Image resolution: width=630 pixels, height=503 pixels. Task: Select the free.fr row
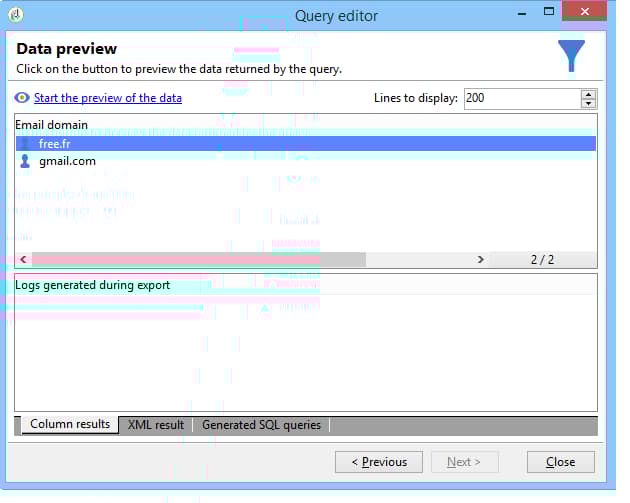tap(306, 143)
